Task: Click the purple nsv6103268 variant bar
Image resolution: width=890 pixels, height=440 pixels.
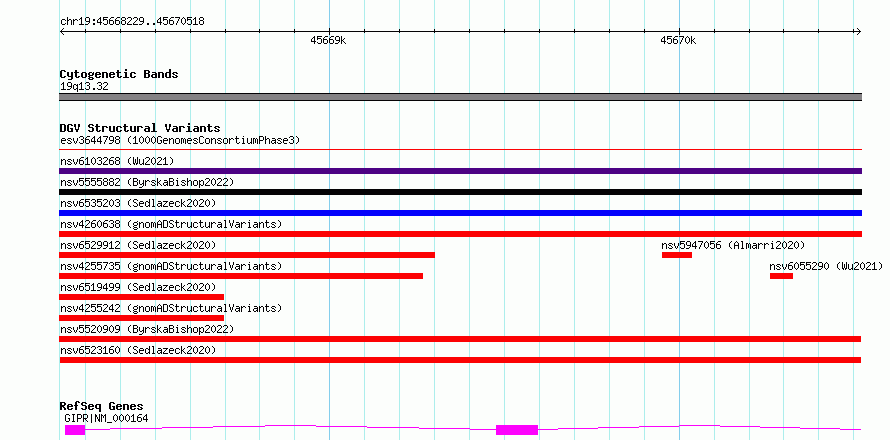Action: pyautogui.click(x=460, y=171)
